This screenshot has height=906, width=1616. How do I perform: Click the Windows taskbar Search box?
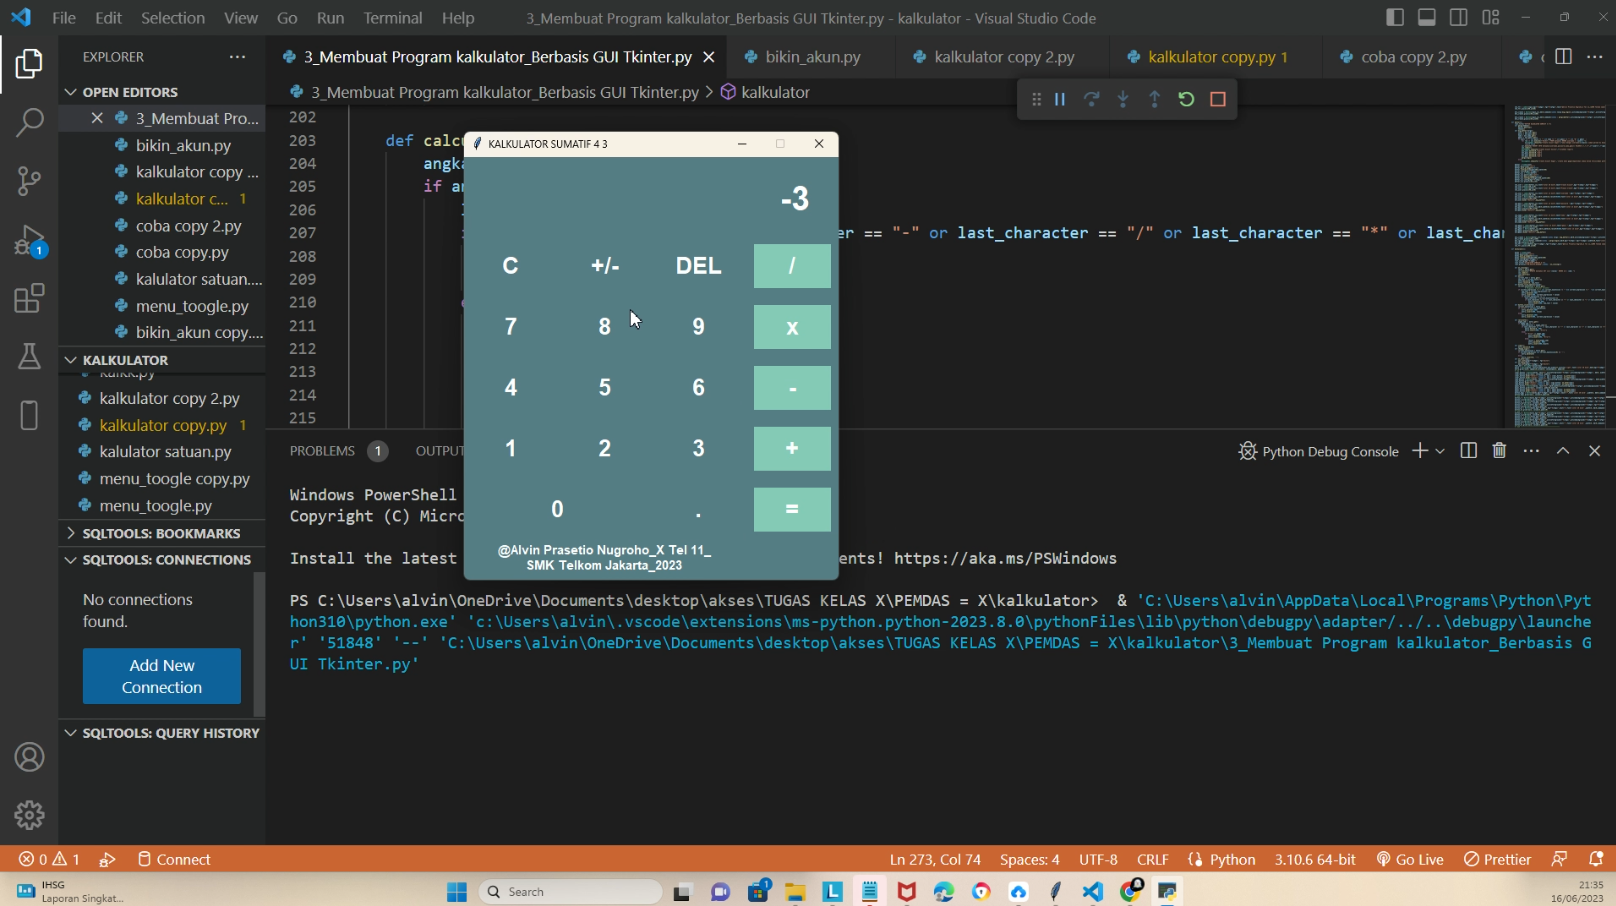(x=572, y=891)
